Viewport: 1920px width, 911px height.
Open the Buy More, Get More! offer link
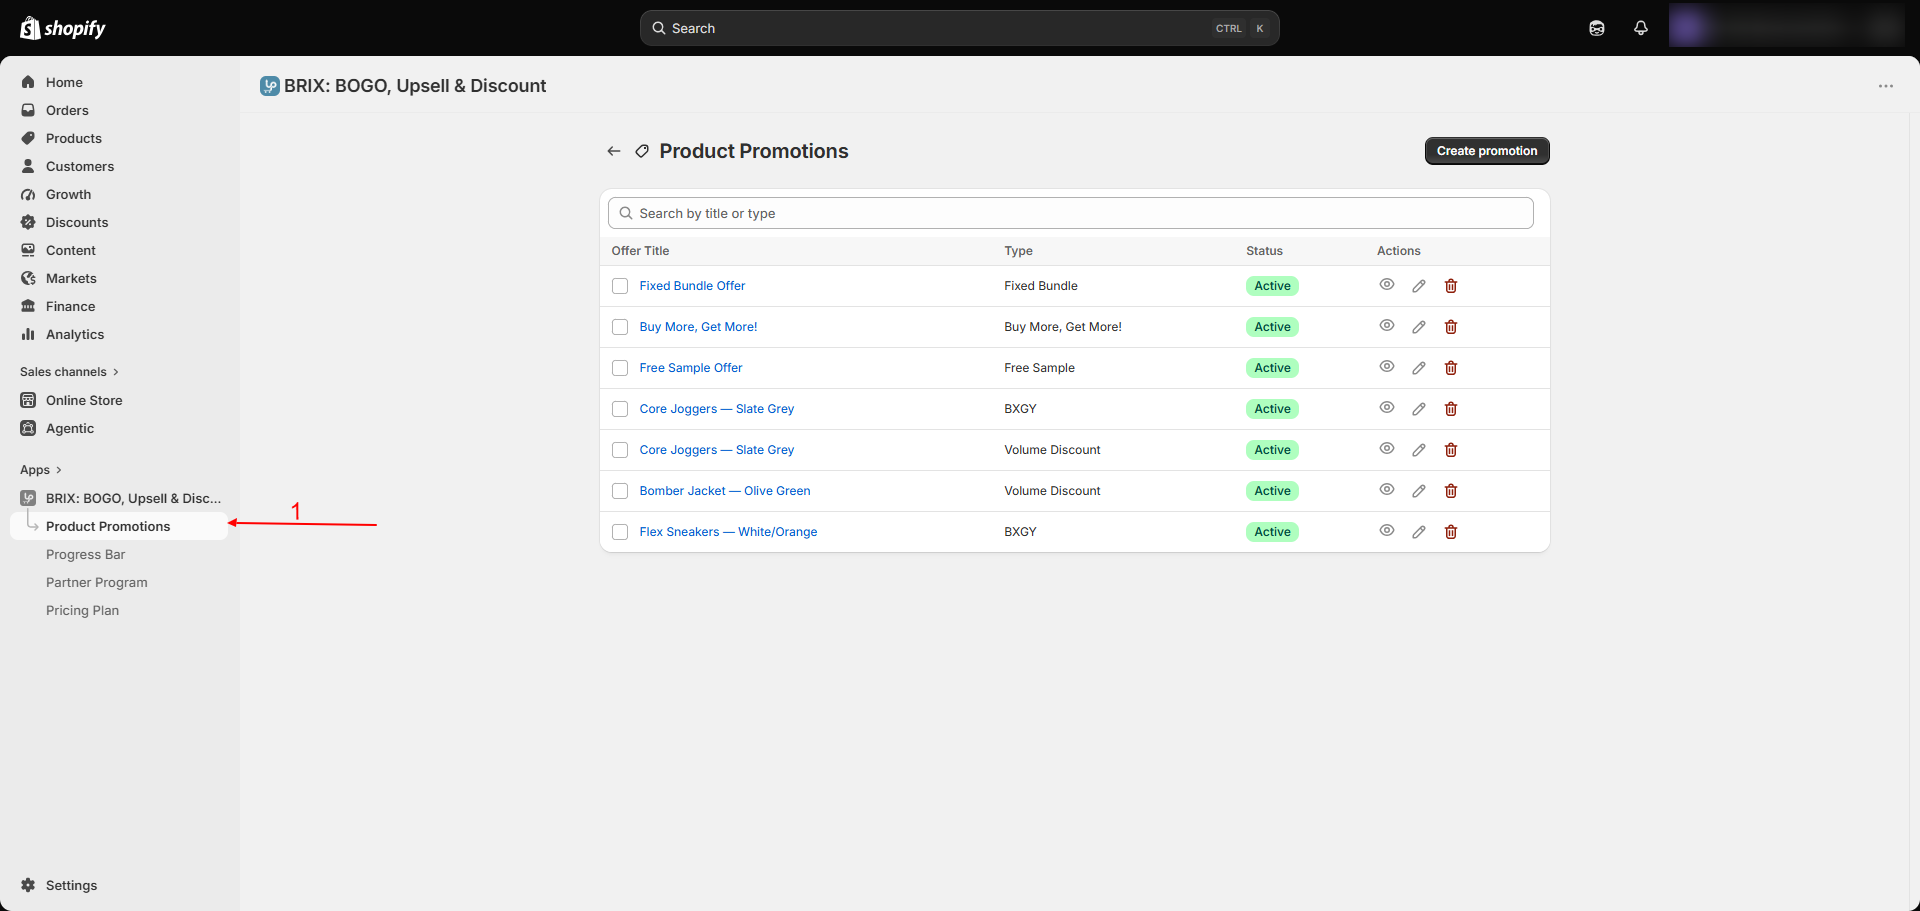(698, 327)
